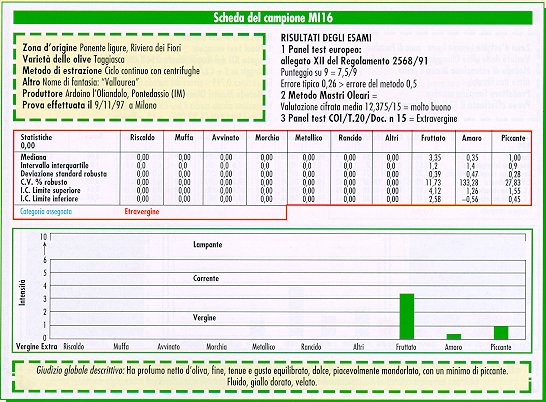Click the 'Statistiche' table header

36,137
